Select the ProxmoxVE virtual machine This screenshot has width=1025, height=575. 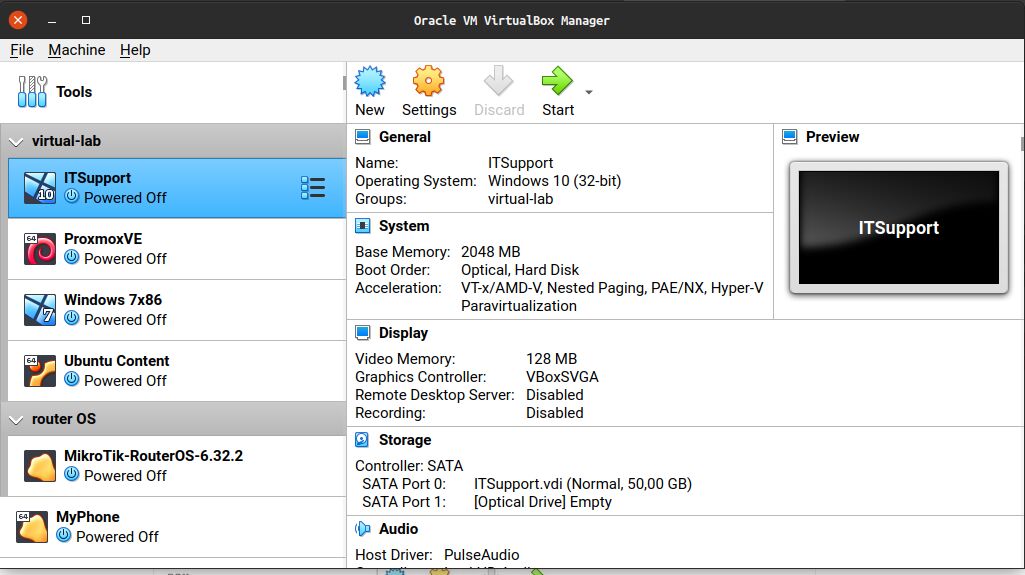(176, 249)
